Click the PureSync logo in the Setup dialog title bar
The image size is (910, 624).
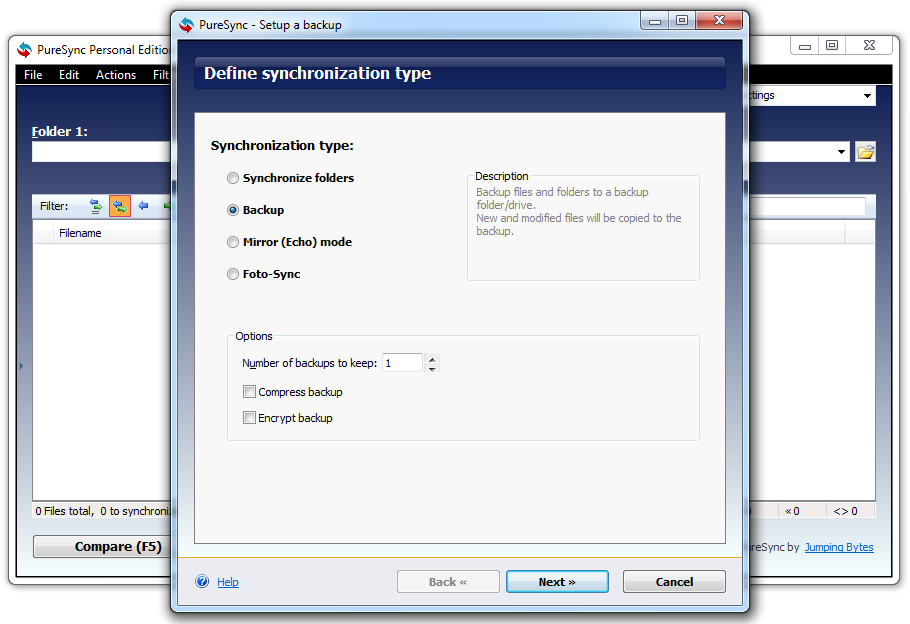pyautogui.click(x=186, y=25)
